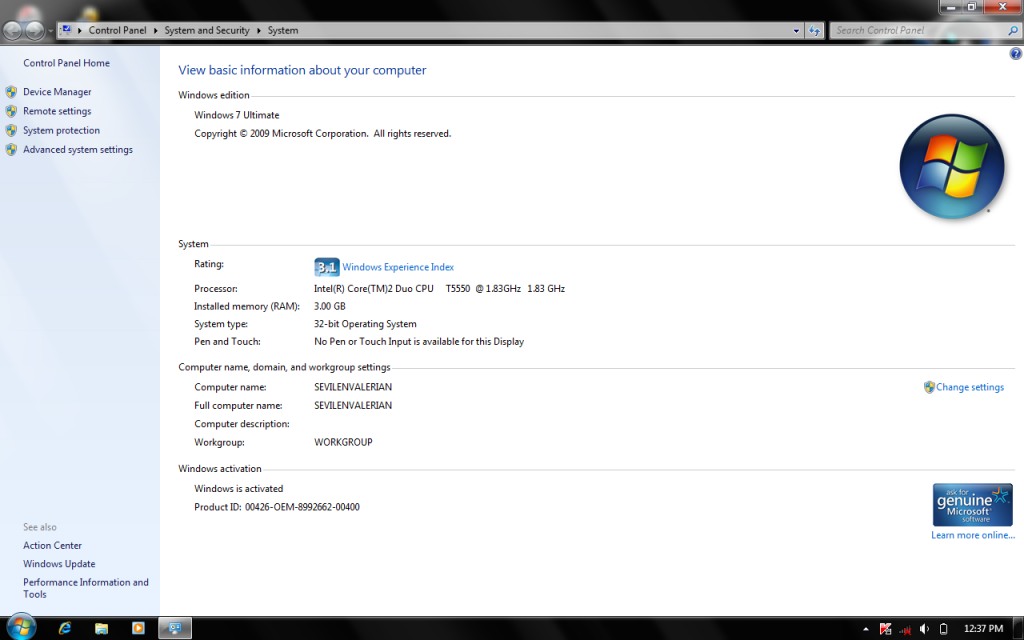Click the Change settings link

coord(970,387)
